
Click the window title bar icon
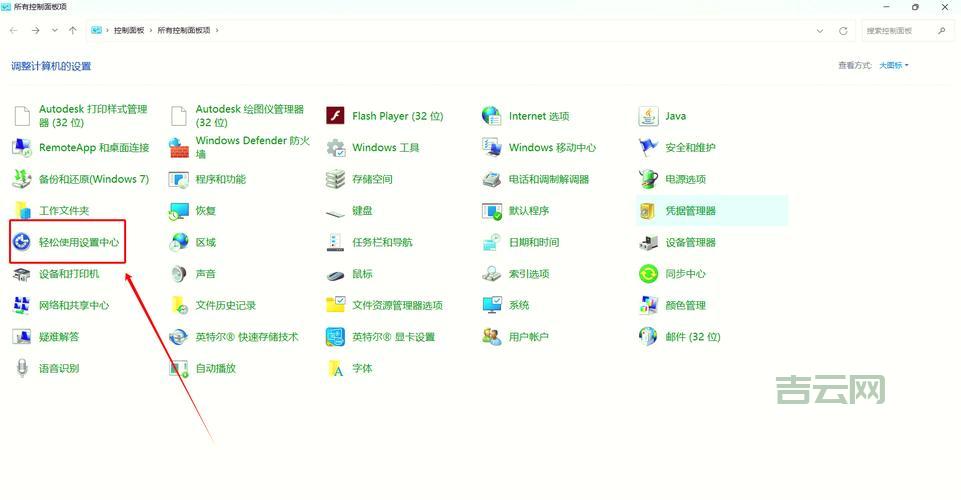click(6, 7)
